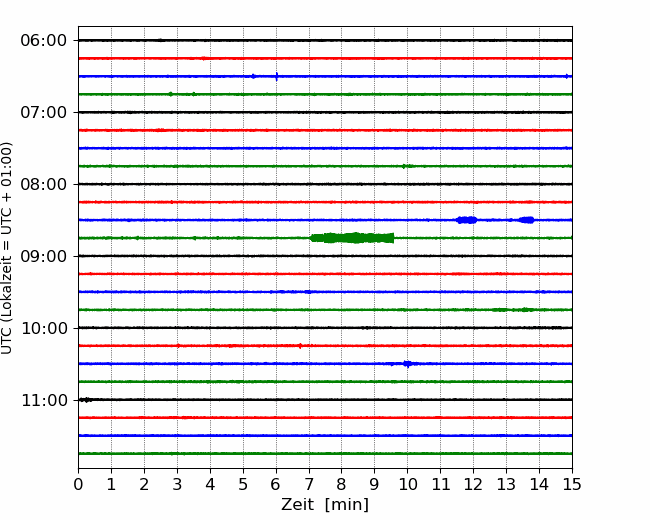The width and height of the screenshot is (650, 520).
Task: Click x-axis tick label 2
Action: [x=144, y=484]
